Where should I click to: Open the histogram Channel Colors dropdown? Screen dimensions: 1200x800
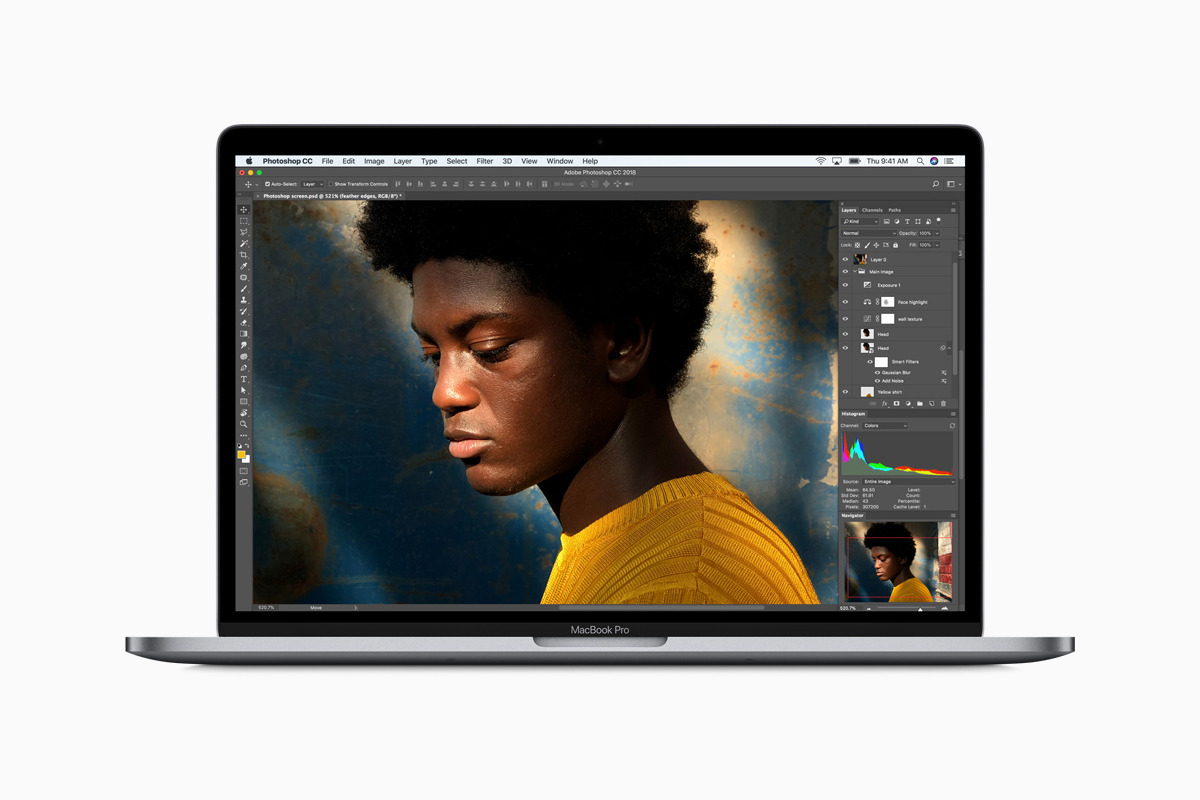pos(886,426)
